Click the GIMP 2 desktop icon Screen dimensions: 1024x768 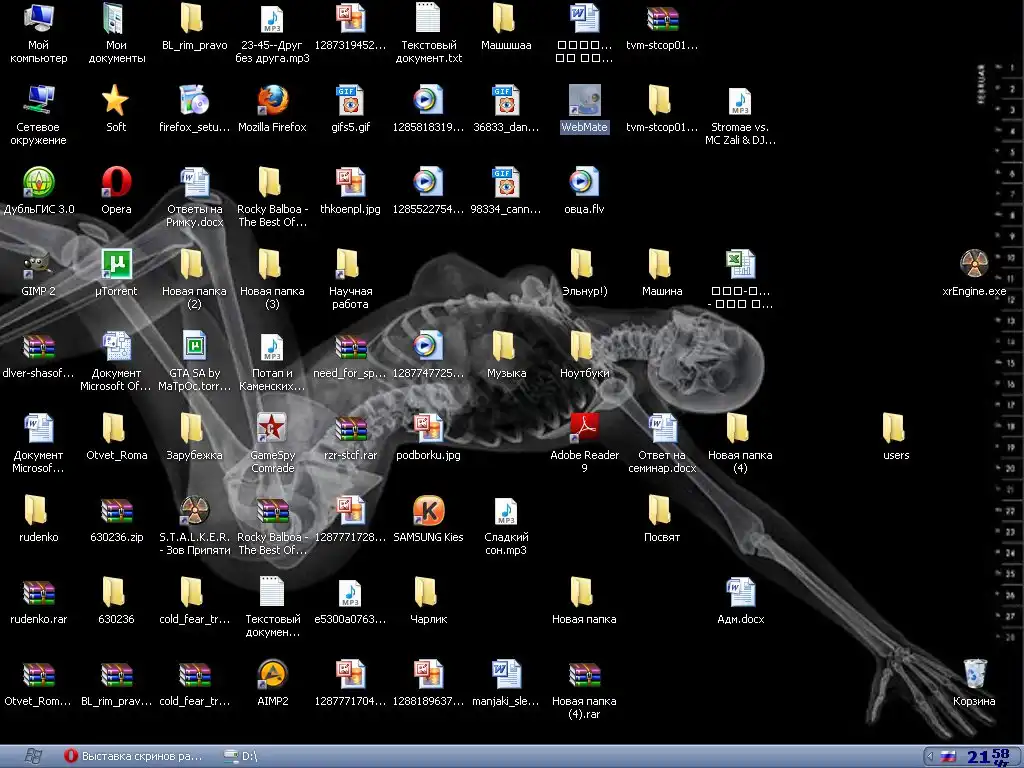38,265
